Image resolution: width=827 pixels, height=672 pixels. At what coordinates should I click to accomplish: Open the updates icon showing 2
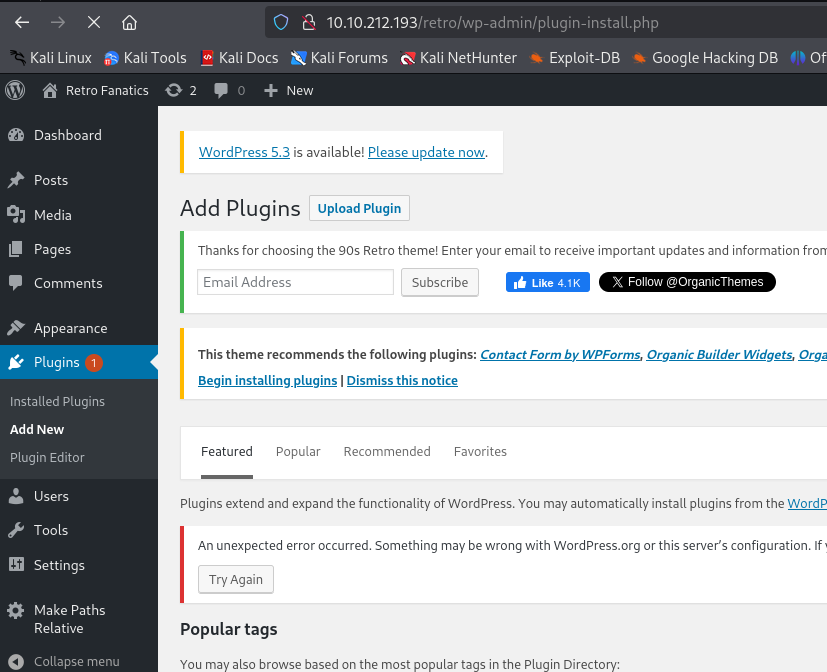pos(180,90)
